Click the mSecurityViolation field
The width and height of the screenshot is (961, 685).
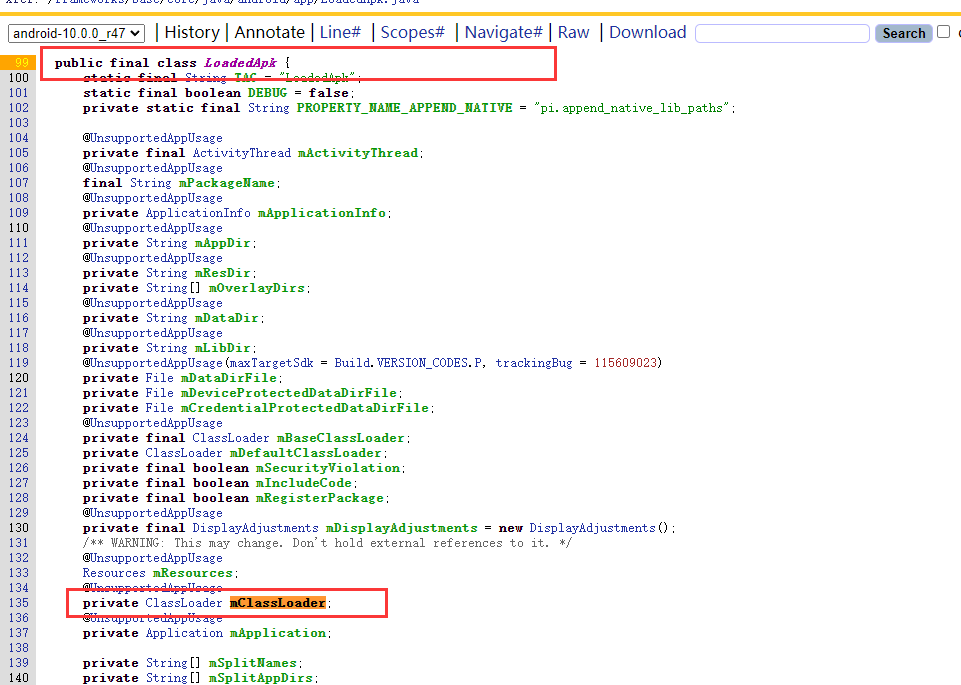(328, 468)
